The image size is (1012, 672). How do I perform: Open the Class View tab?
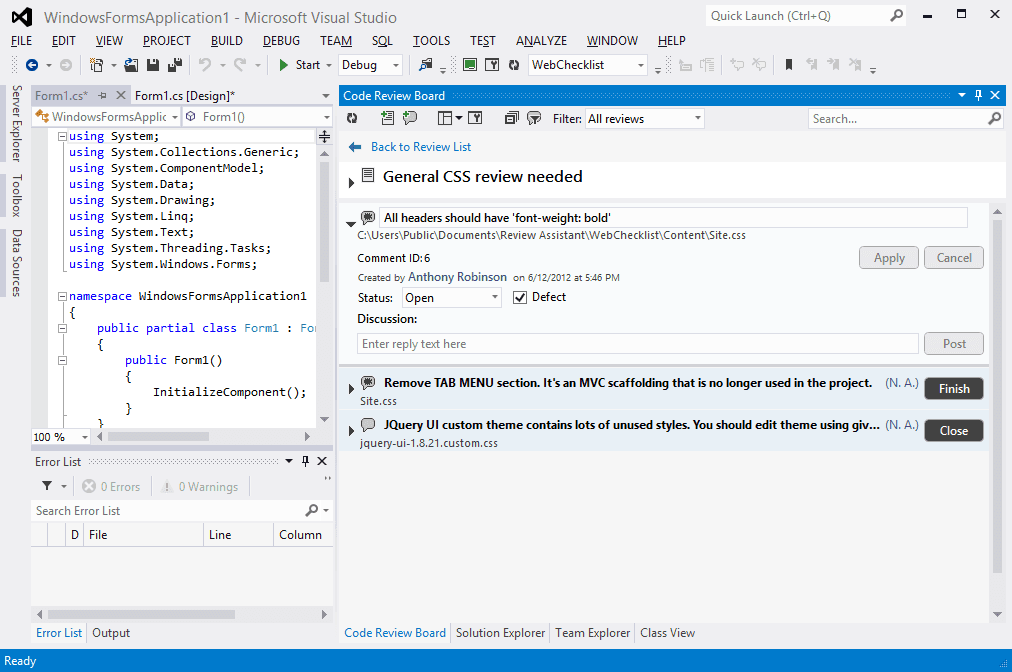pyautogui.click(x=667, y=633)
